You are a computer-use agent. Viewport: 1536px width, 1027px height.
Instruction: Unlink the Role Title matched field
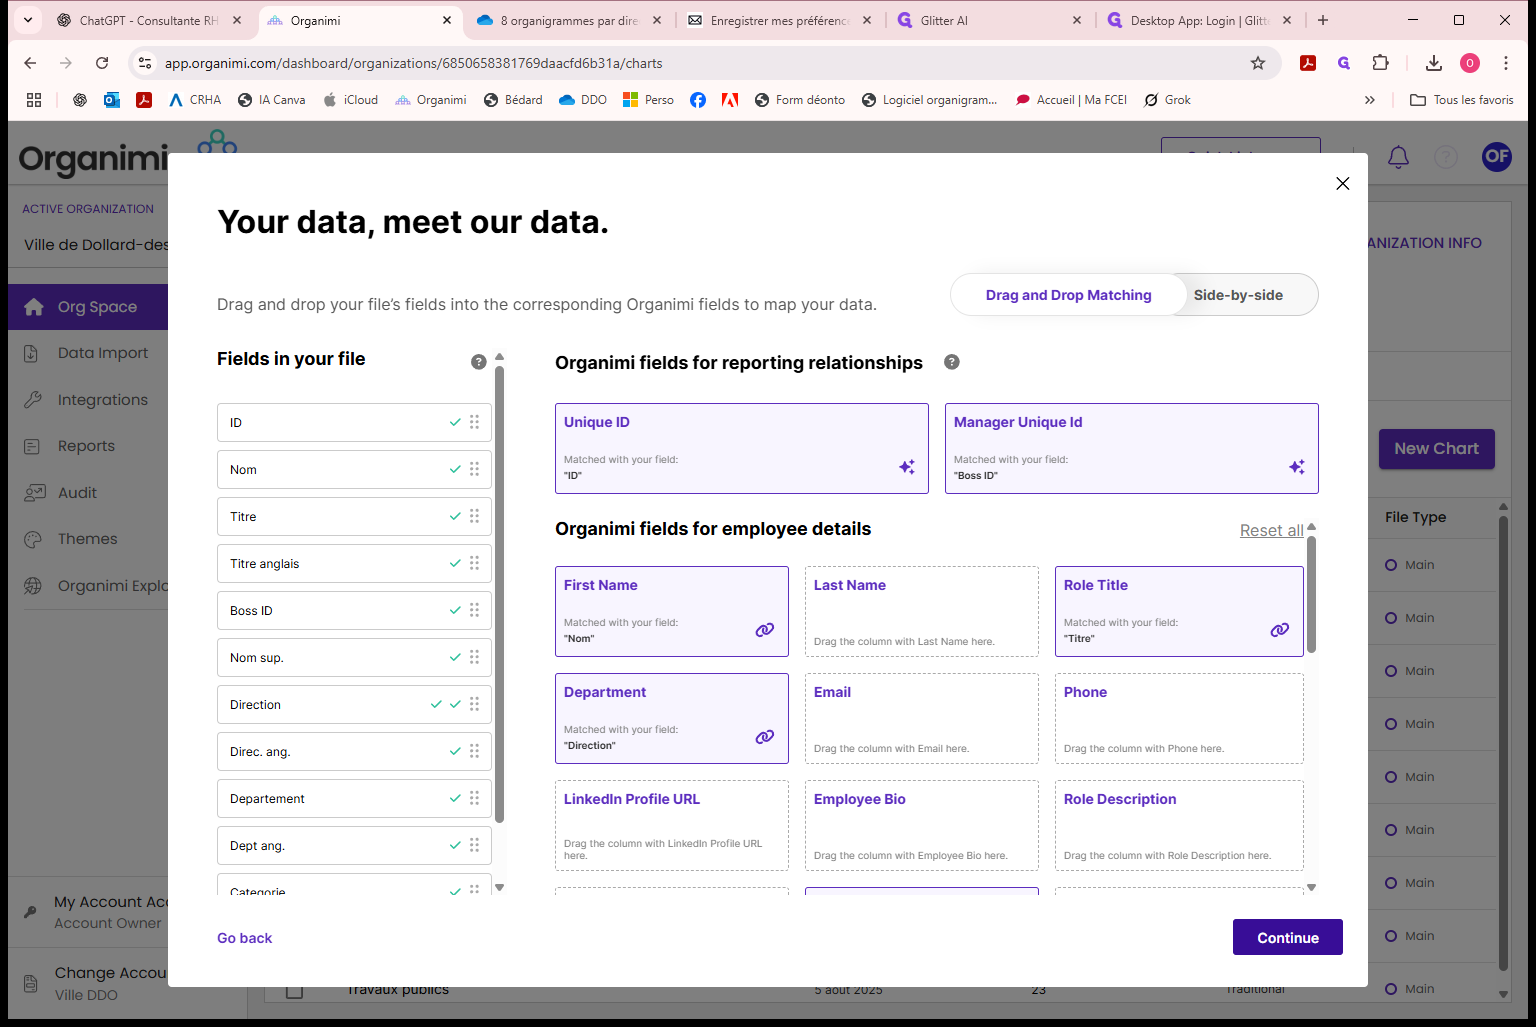1280,630
